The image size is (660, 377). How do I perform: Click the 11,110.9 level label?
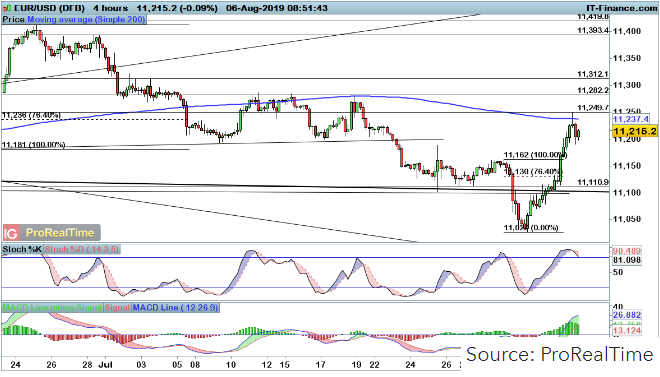593,182
